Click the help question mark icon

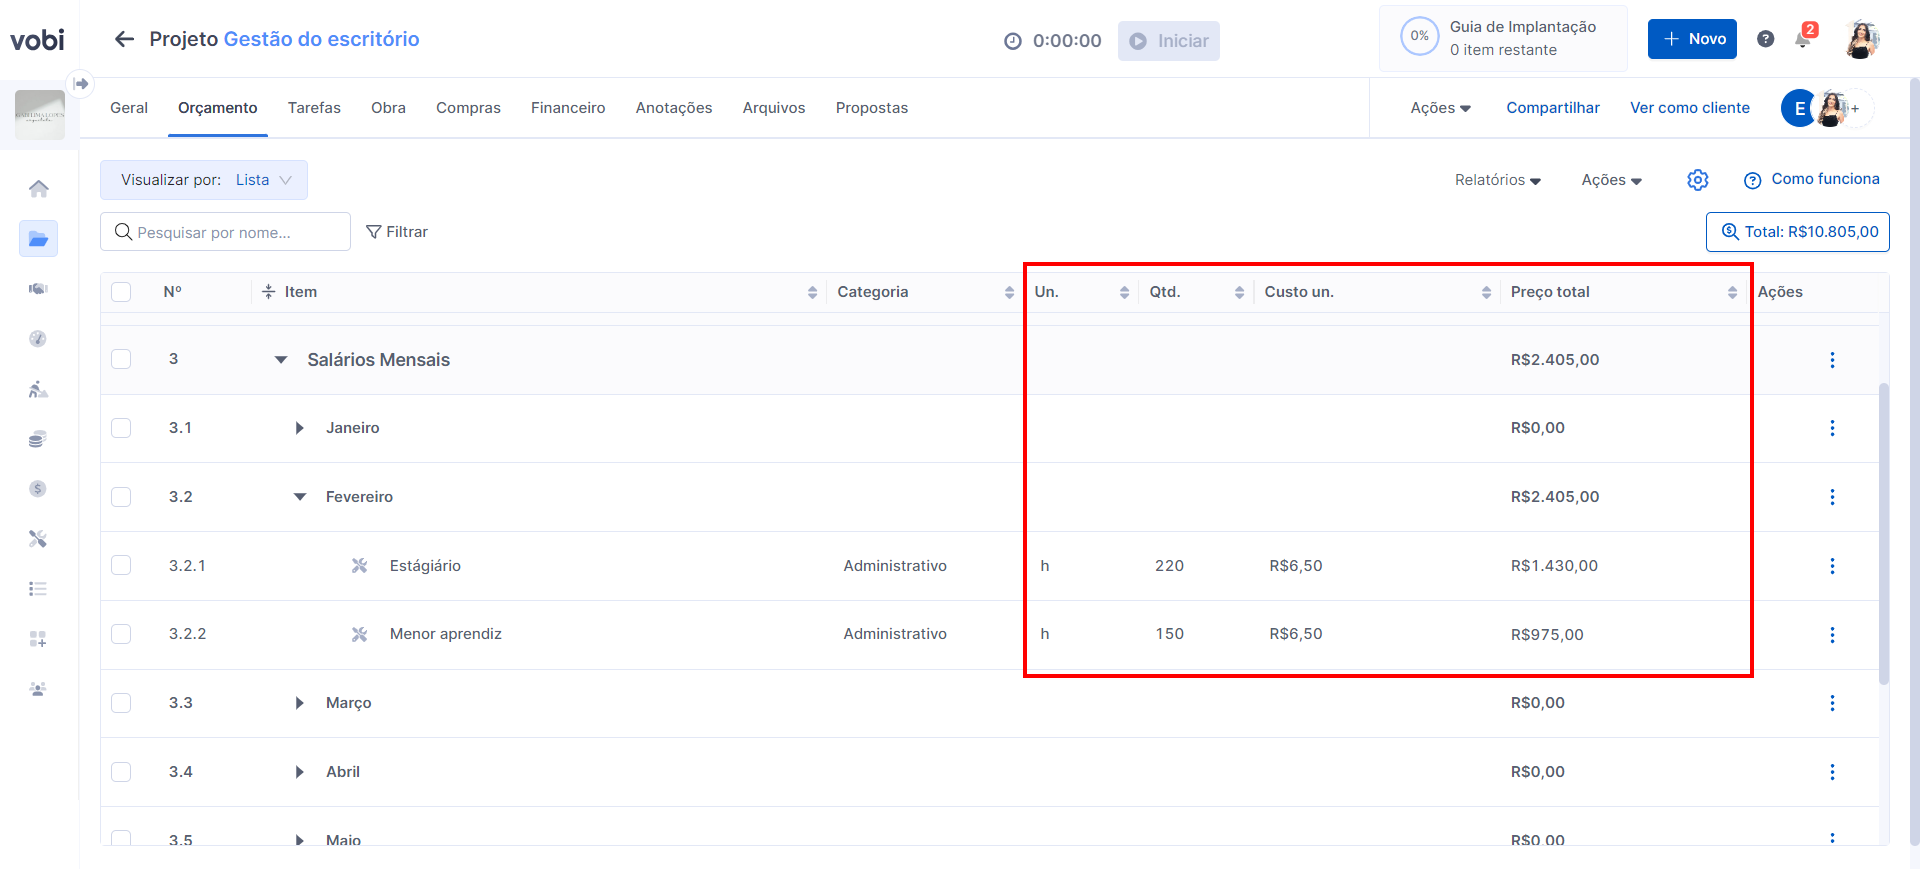(1766, 39)
